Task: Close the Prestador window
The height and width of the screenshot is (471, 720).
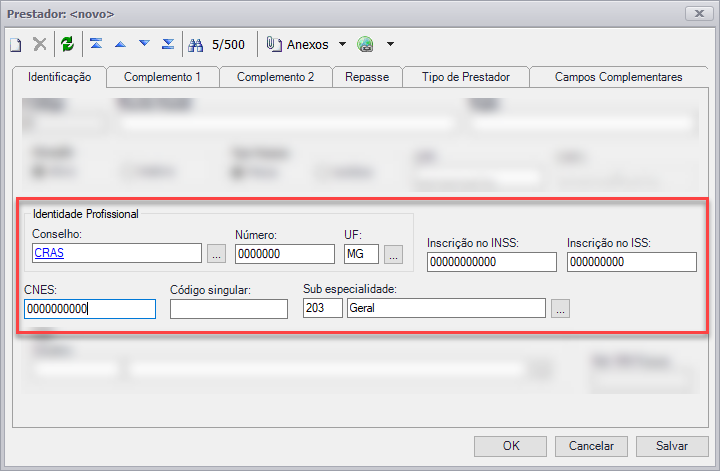Action: (x=699, y=14)
